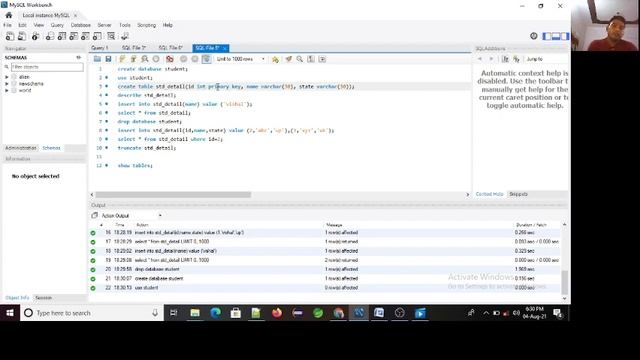Open the File menu

point(7,25)
